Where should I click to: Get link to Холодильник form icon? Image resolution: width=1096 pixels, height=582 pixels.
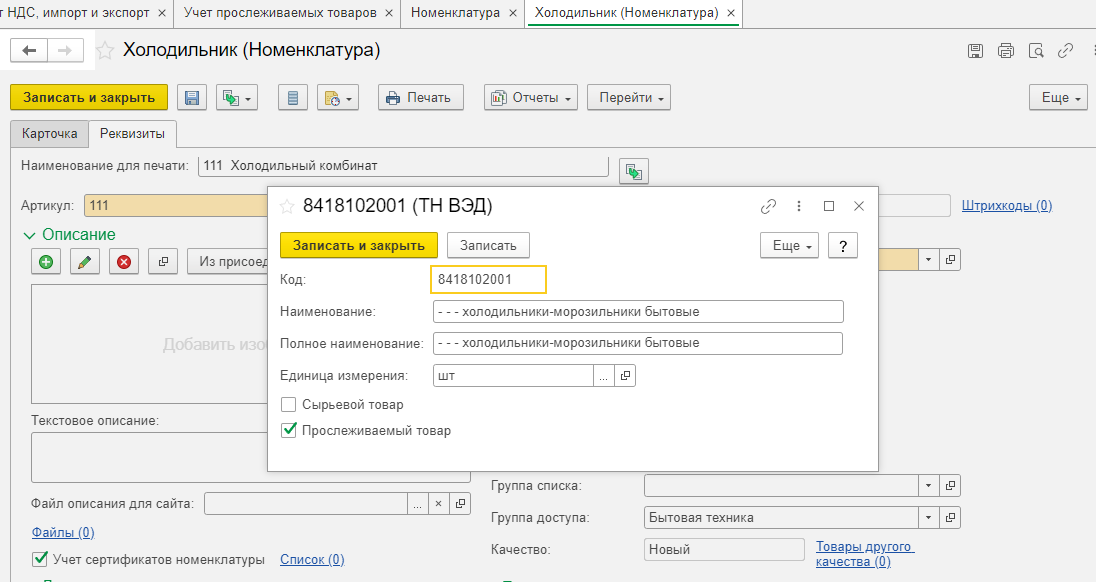click(1065, 50)
